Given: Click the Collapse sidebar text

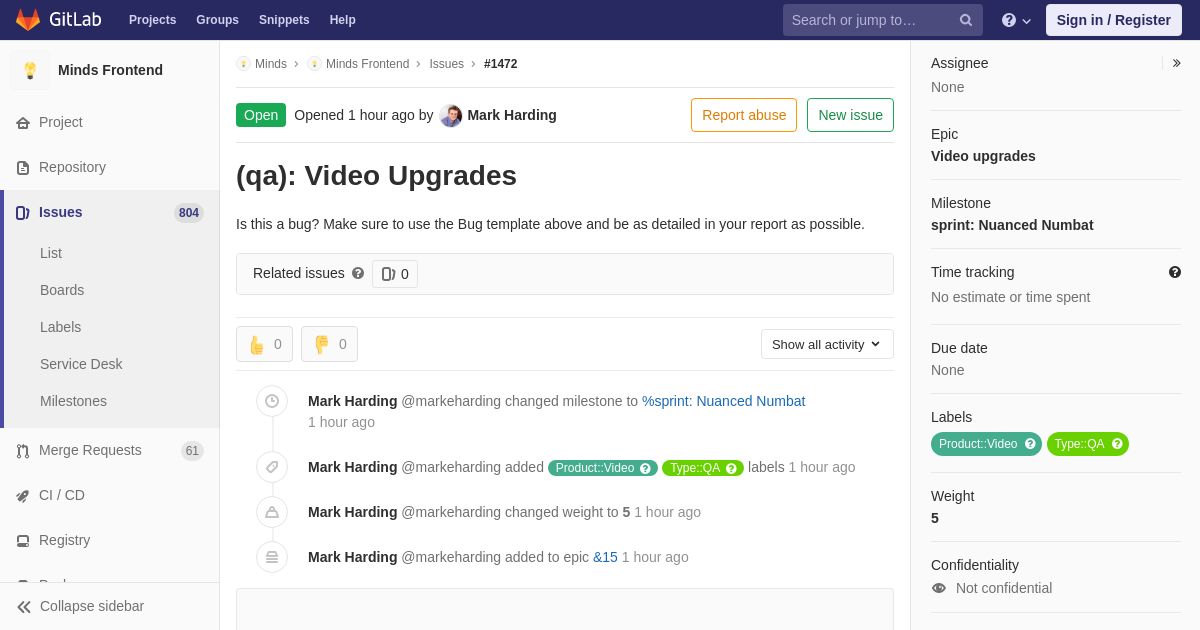Looking at the screenshot, I should [92, 606].
